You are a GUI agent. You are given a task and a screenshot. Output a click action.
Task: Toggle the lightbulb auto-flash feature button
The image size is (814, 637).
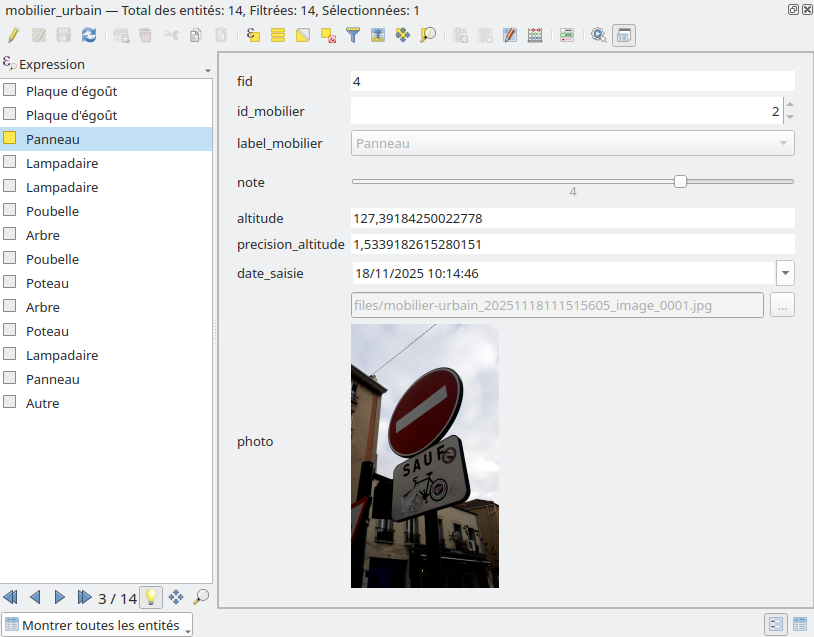coord(151,597)
